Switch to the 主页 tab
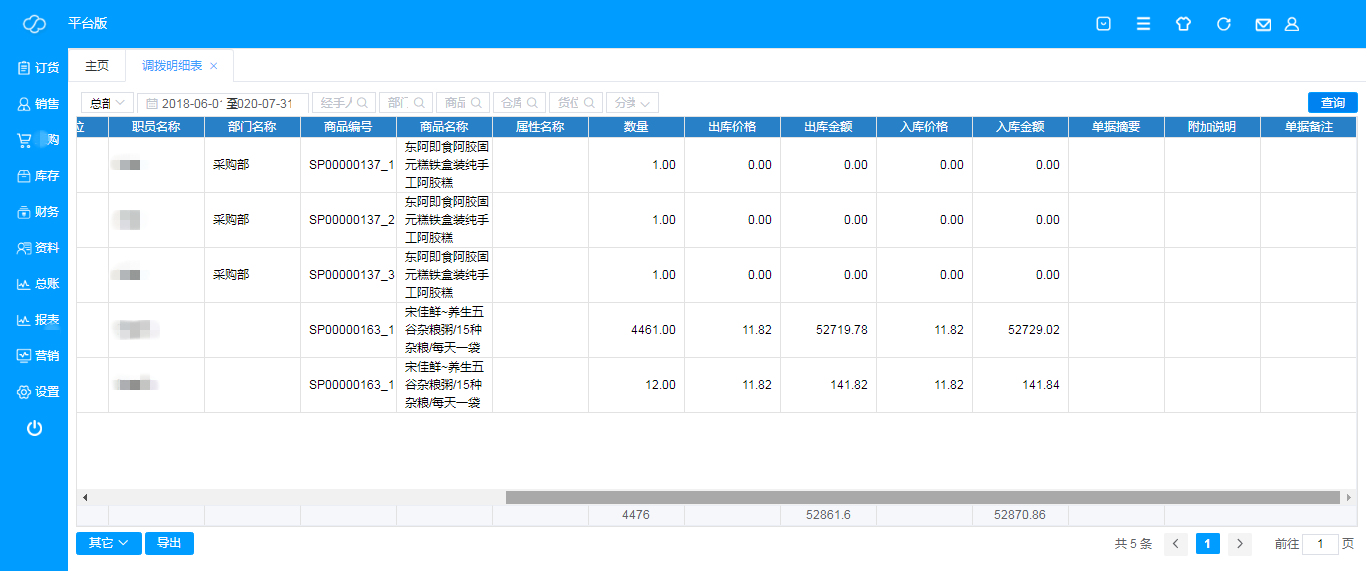 97,66
